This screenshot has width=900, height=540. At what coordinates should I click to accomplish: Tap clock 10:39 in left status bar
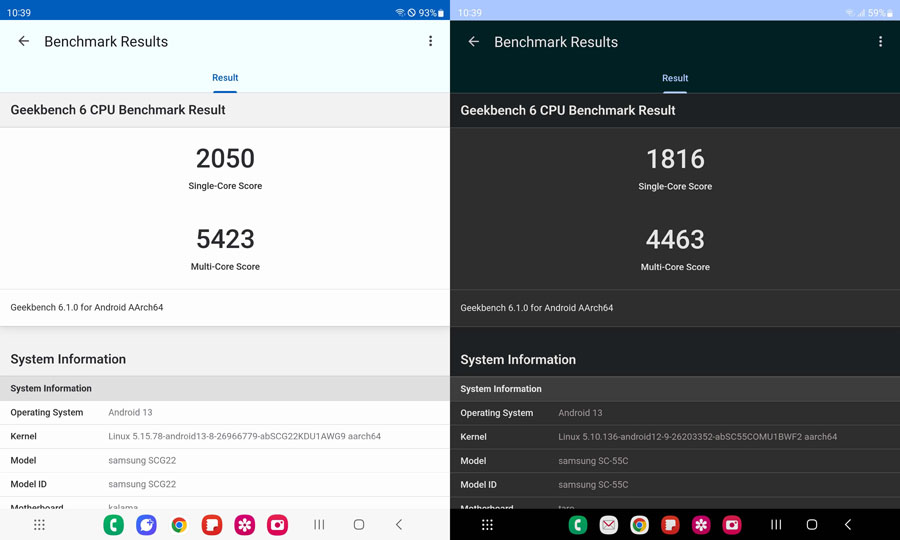[x=19, y=13]
